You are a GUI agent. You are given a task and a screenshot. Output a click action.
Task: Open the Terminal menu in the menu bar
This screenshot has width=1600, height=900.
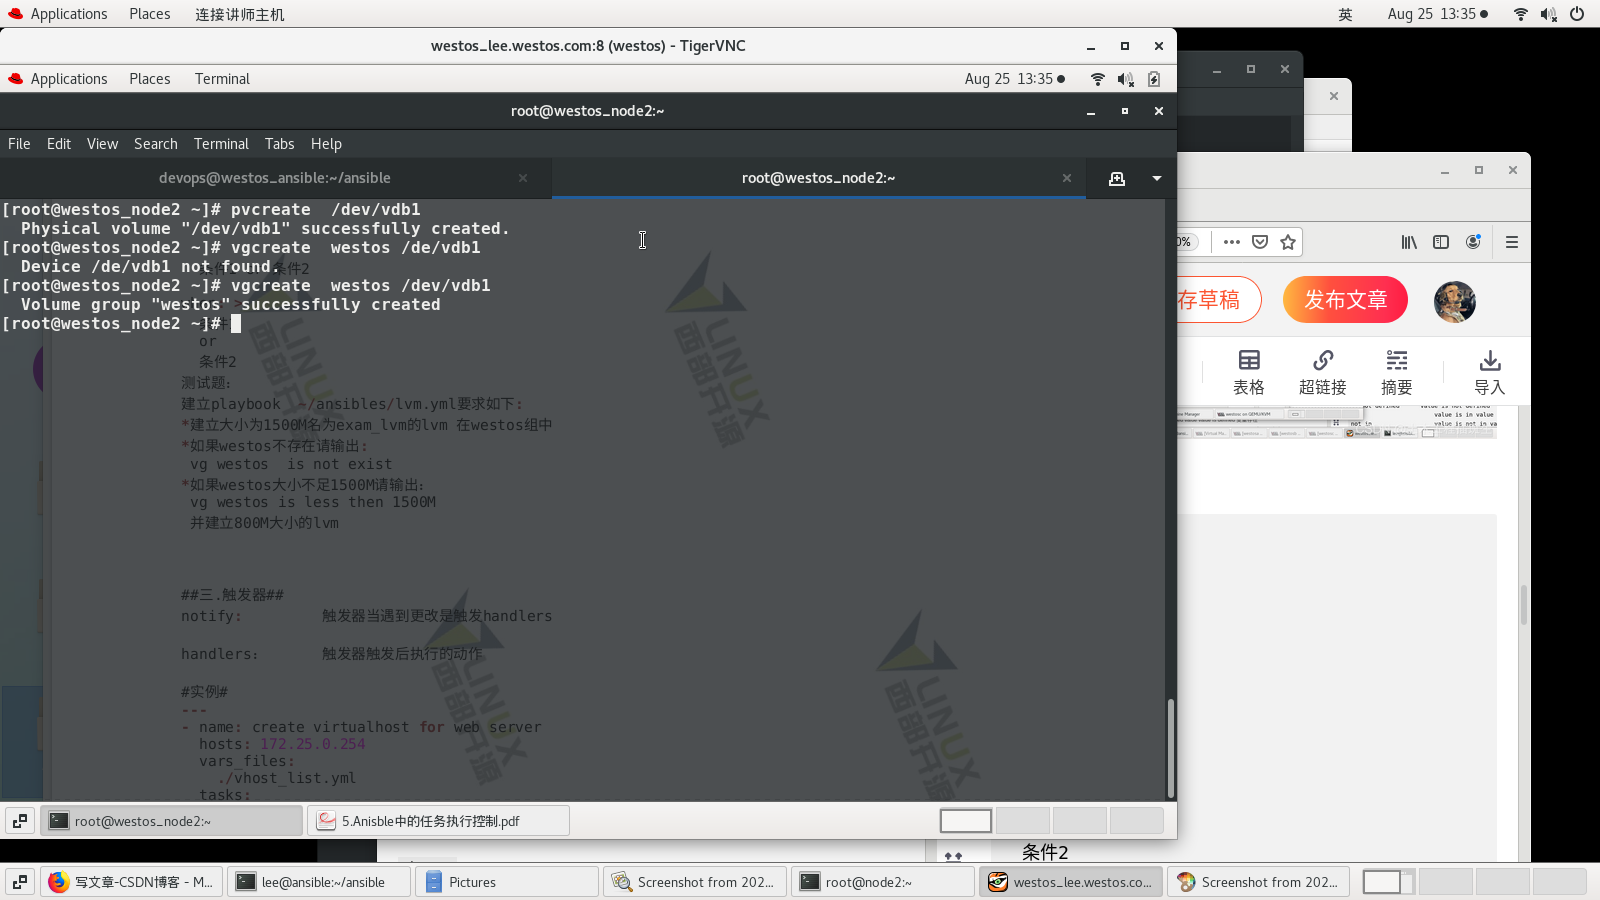(x=221, y=144)
